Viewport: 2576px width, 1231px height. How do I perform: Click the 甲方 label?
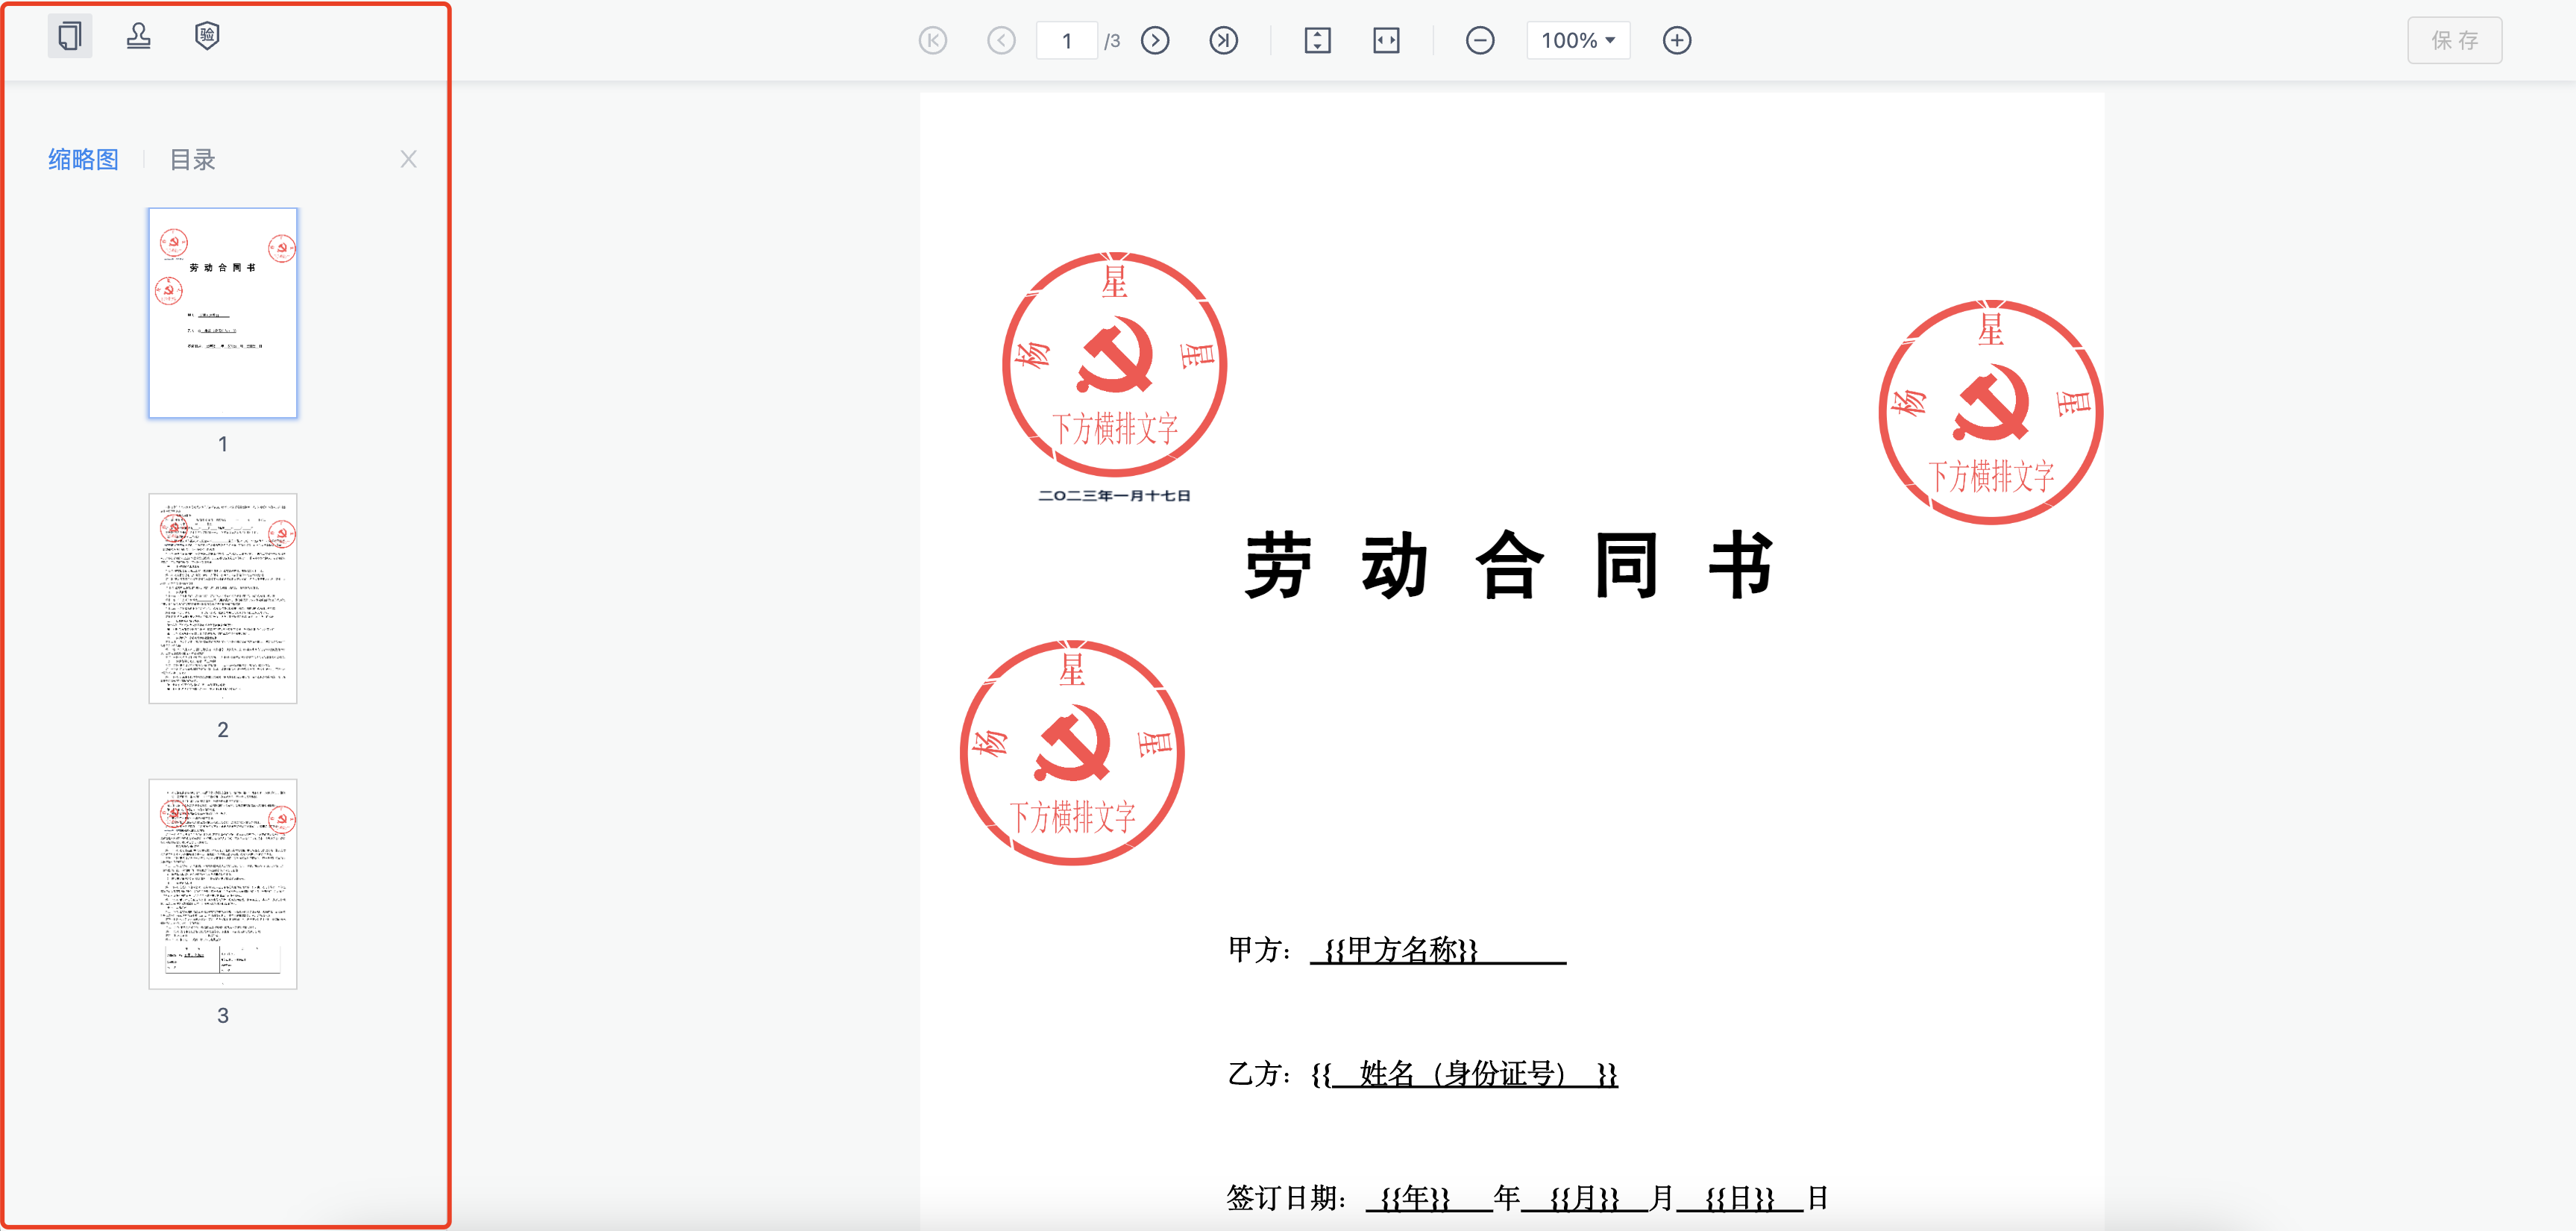(1258, 949)
